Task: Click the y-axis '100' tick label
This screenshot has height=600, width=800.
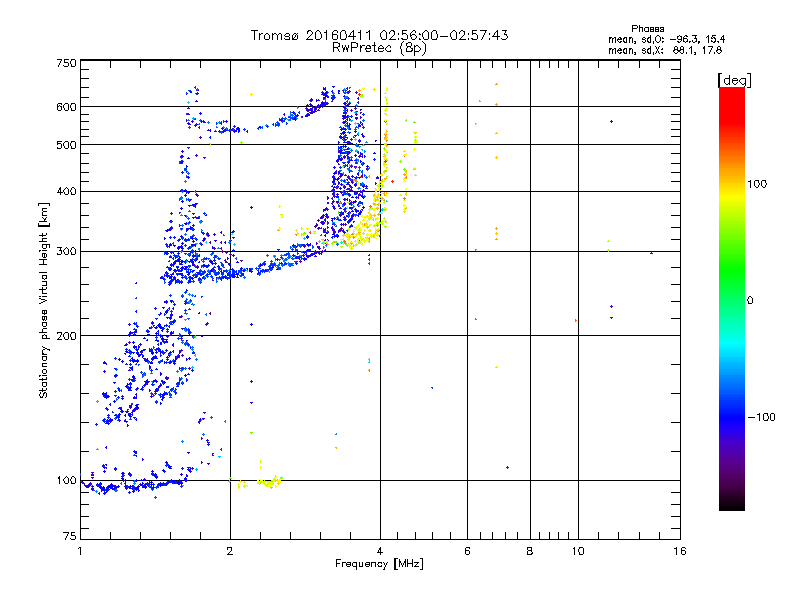Action: pos(66,481)
